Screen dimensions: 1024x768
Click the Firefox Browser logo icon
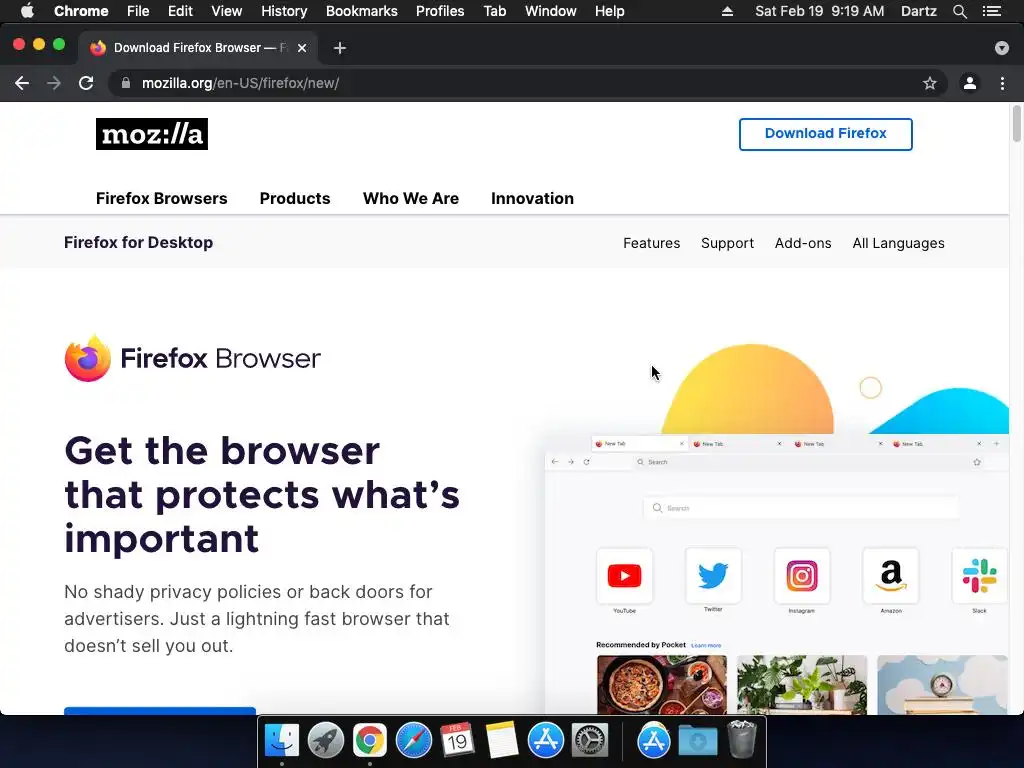[x=88, y=358]
